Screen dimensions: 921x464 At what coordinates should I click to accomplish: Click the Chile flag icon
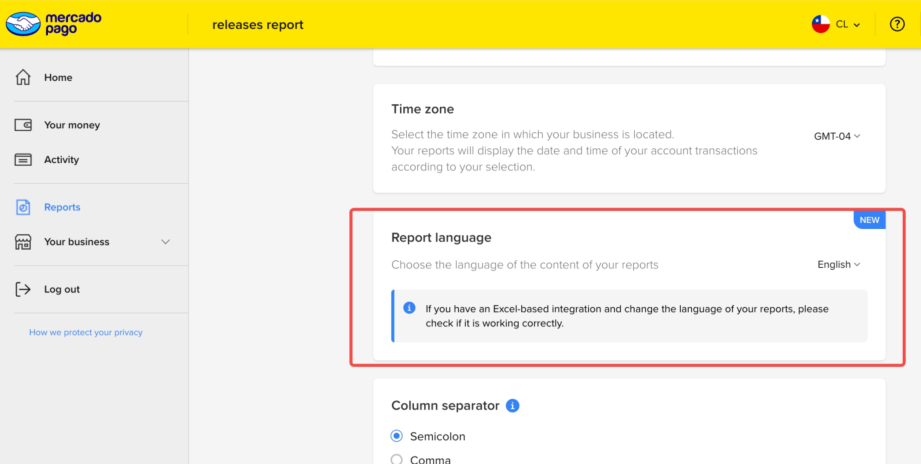[821, 24]
